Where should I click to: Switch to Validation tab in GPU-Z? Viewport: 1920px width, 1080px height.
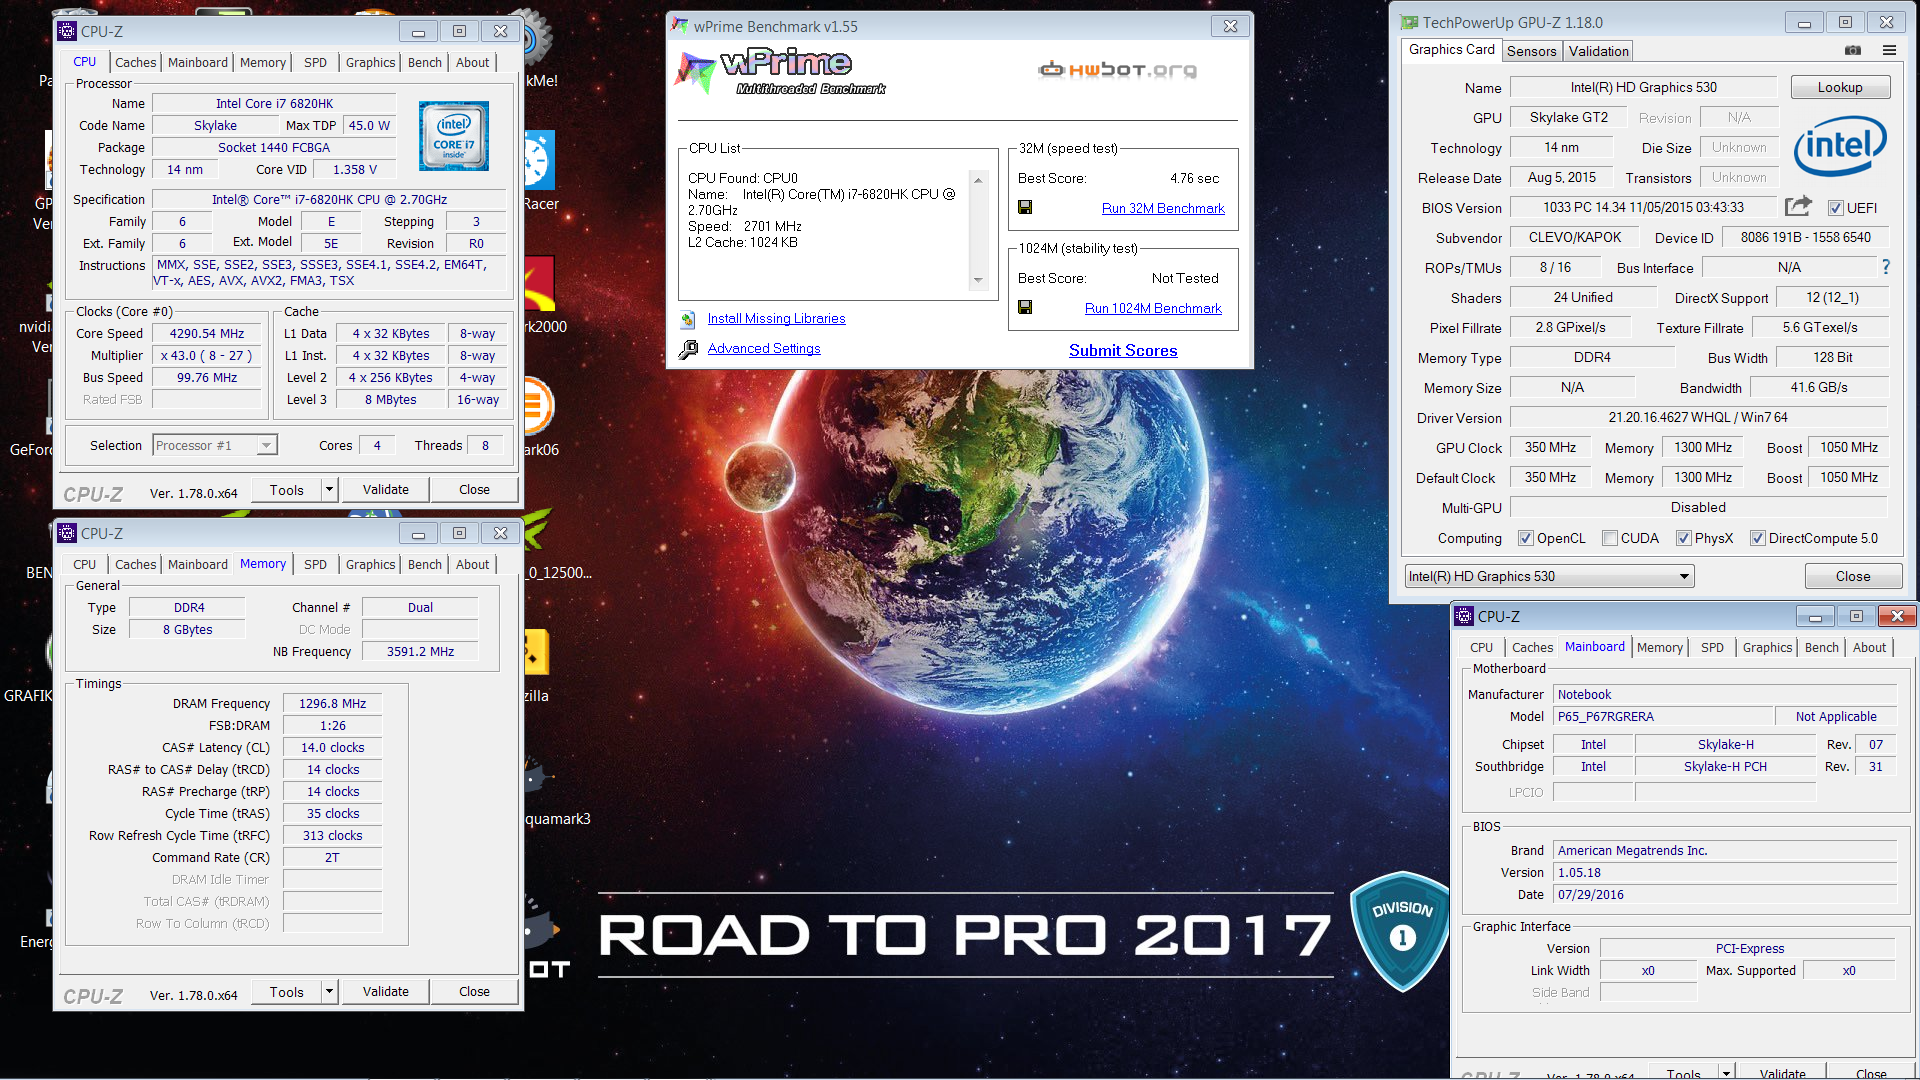pyautogui.click(x=1598, y=51)
